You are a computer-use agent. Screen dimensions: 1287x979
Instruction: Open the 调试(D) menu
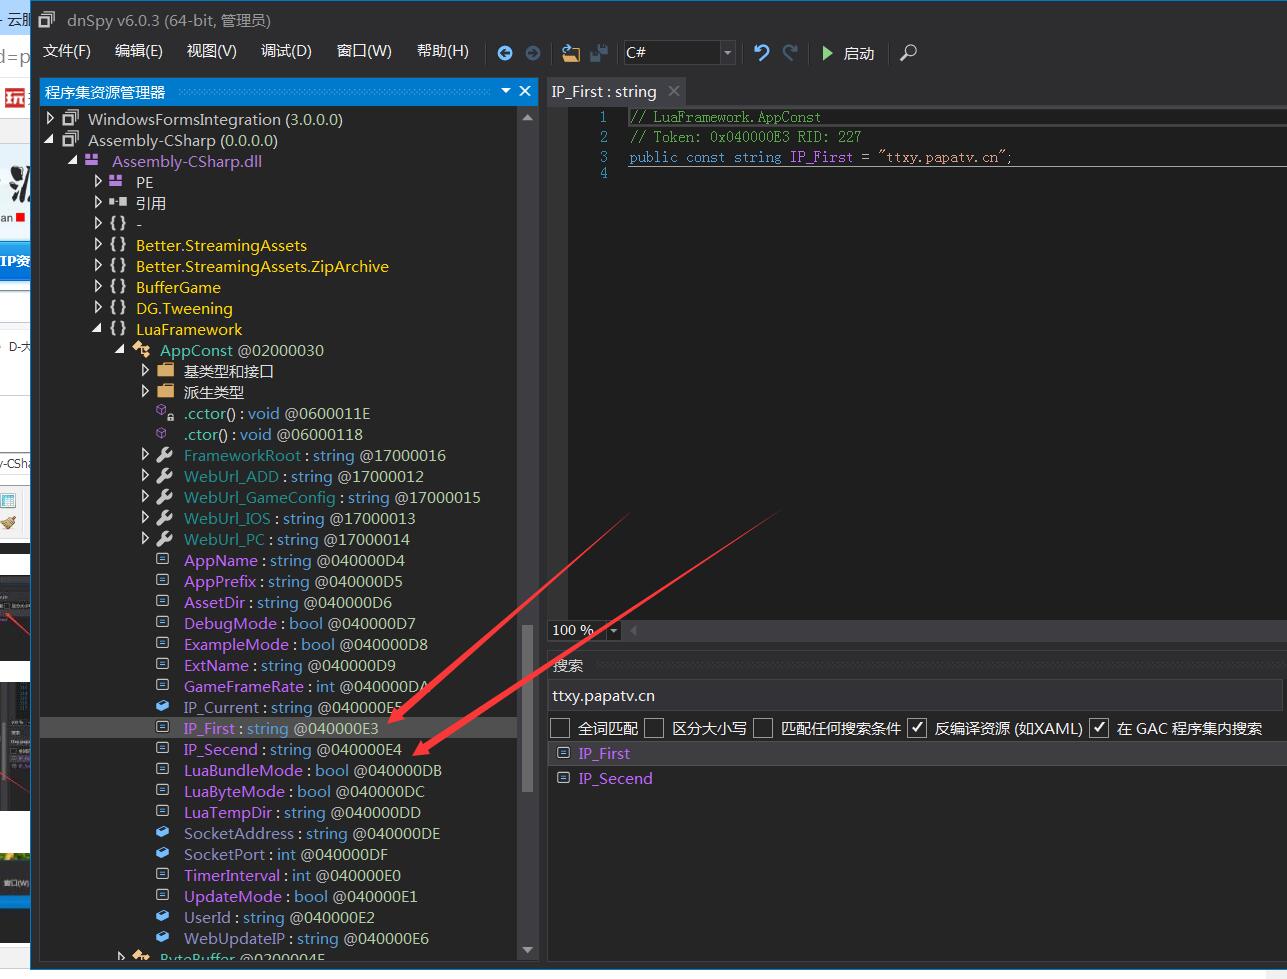pyautogui.click(x=286, y=51)
